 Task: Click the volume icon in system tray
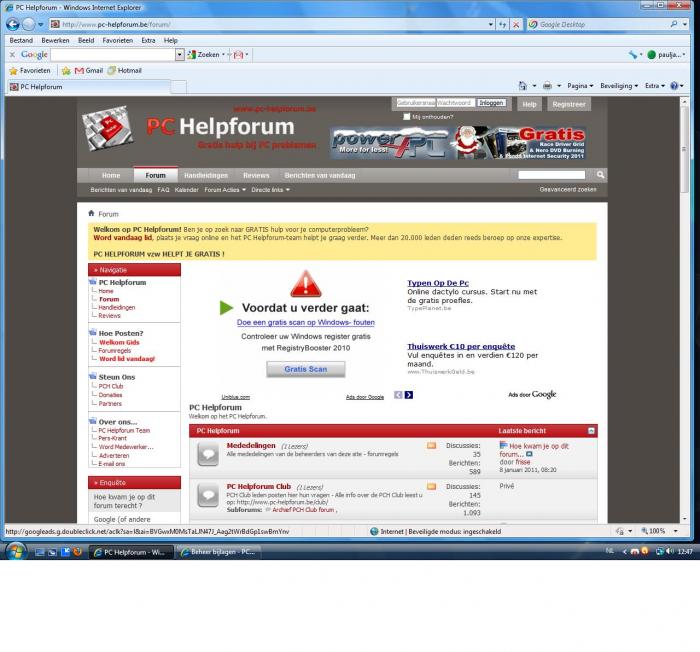click(x=670, y=552)
